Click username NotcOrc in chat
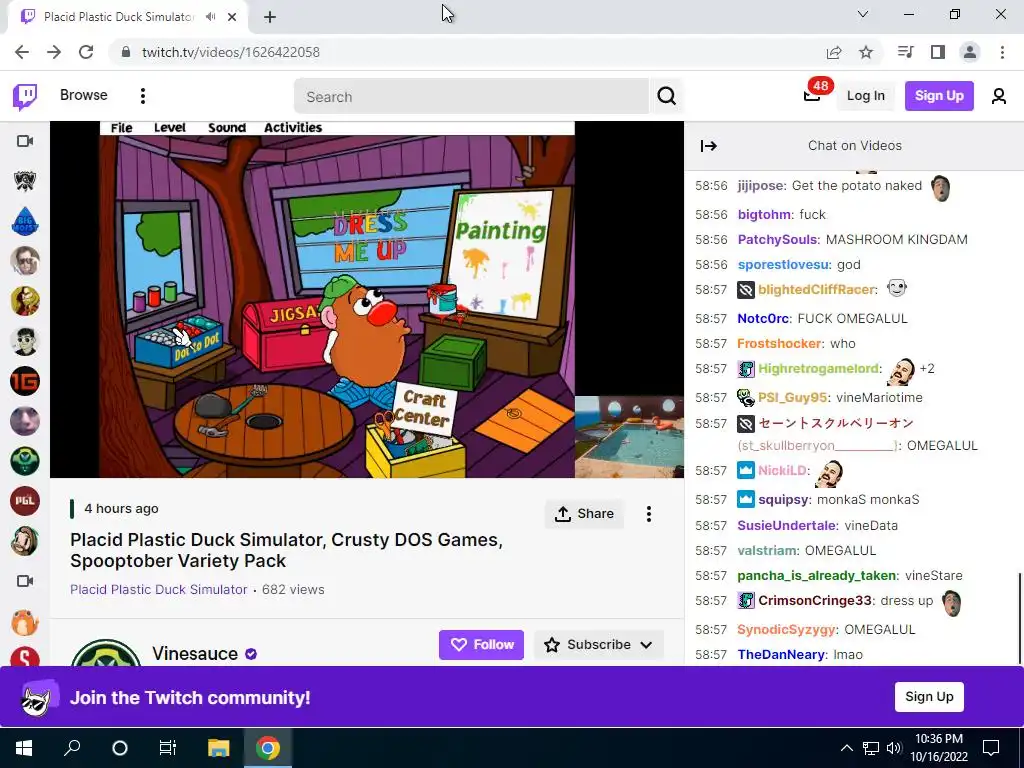 763,319
